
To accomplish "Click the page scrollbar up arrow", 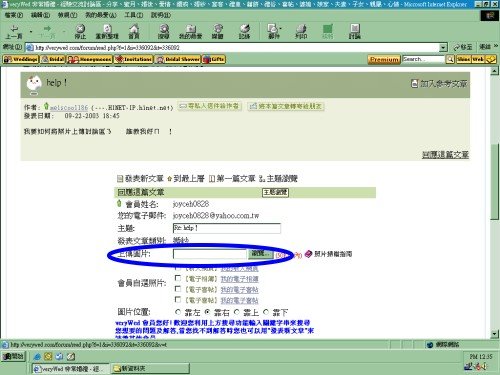I will coord(495,71).
